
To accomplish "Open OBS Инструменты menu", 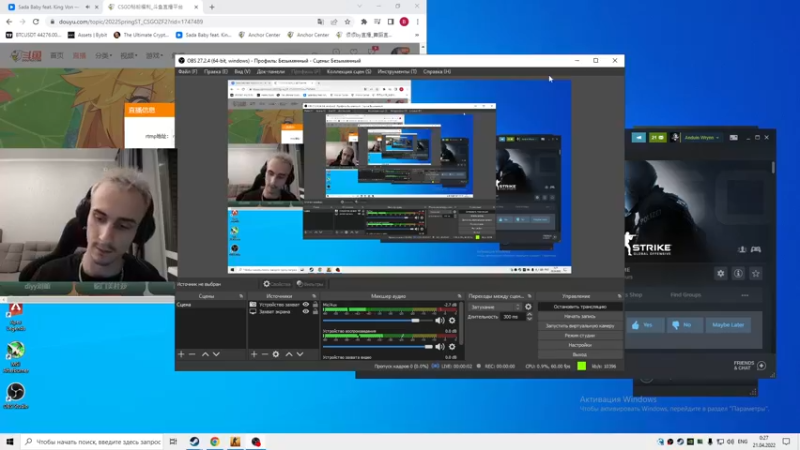I will pyautogui.click(x=397, y=72).
